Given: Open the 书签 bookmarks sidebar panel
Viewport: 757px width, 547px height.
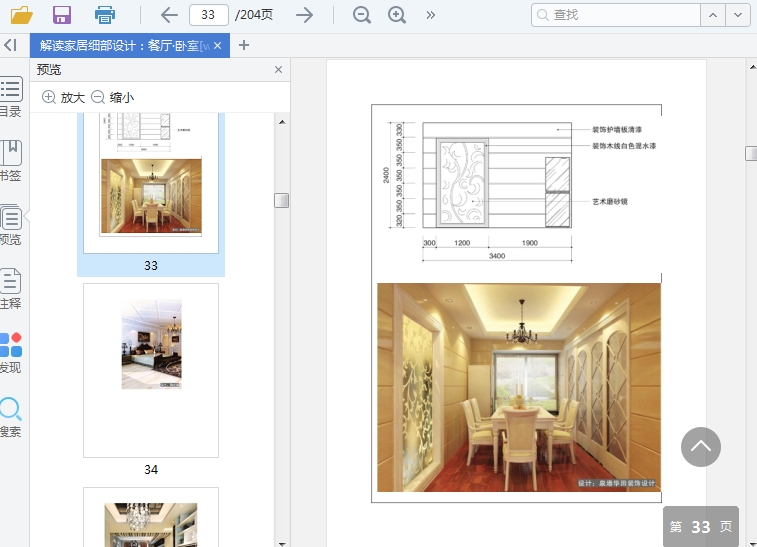Looking at the screenshot, I should tap(11, 160).
